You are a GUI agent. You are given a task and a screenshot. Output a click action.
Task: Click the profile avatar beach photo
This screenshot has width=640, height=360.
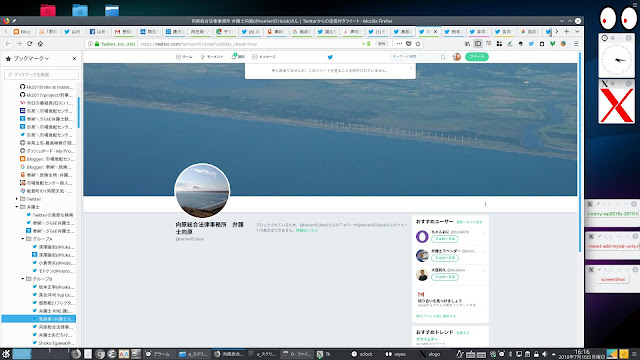(x=202, y=191)
